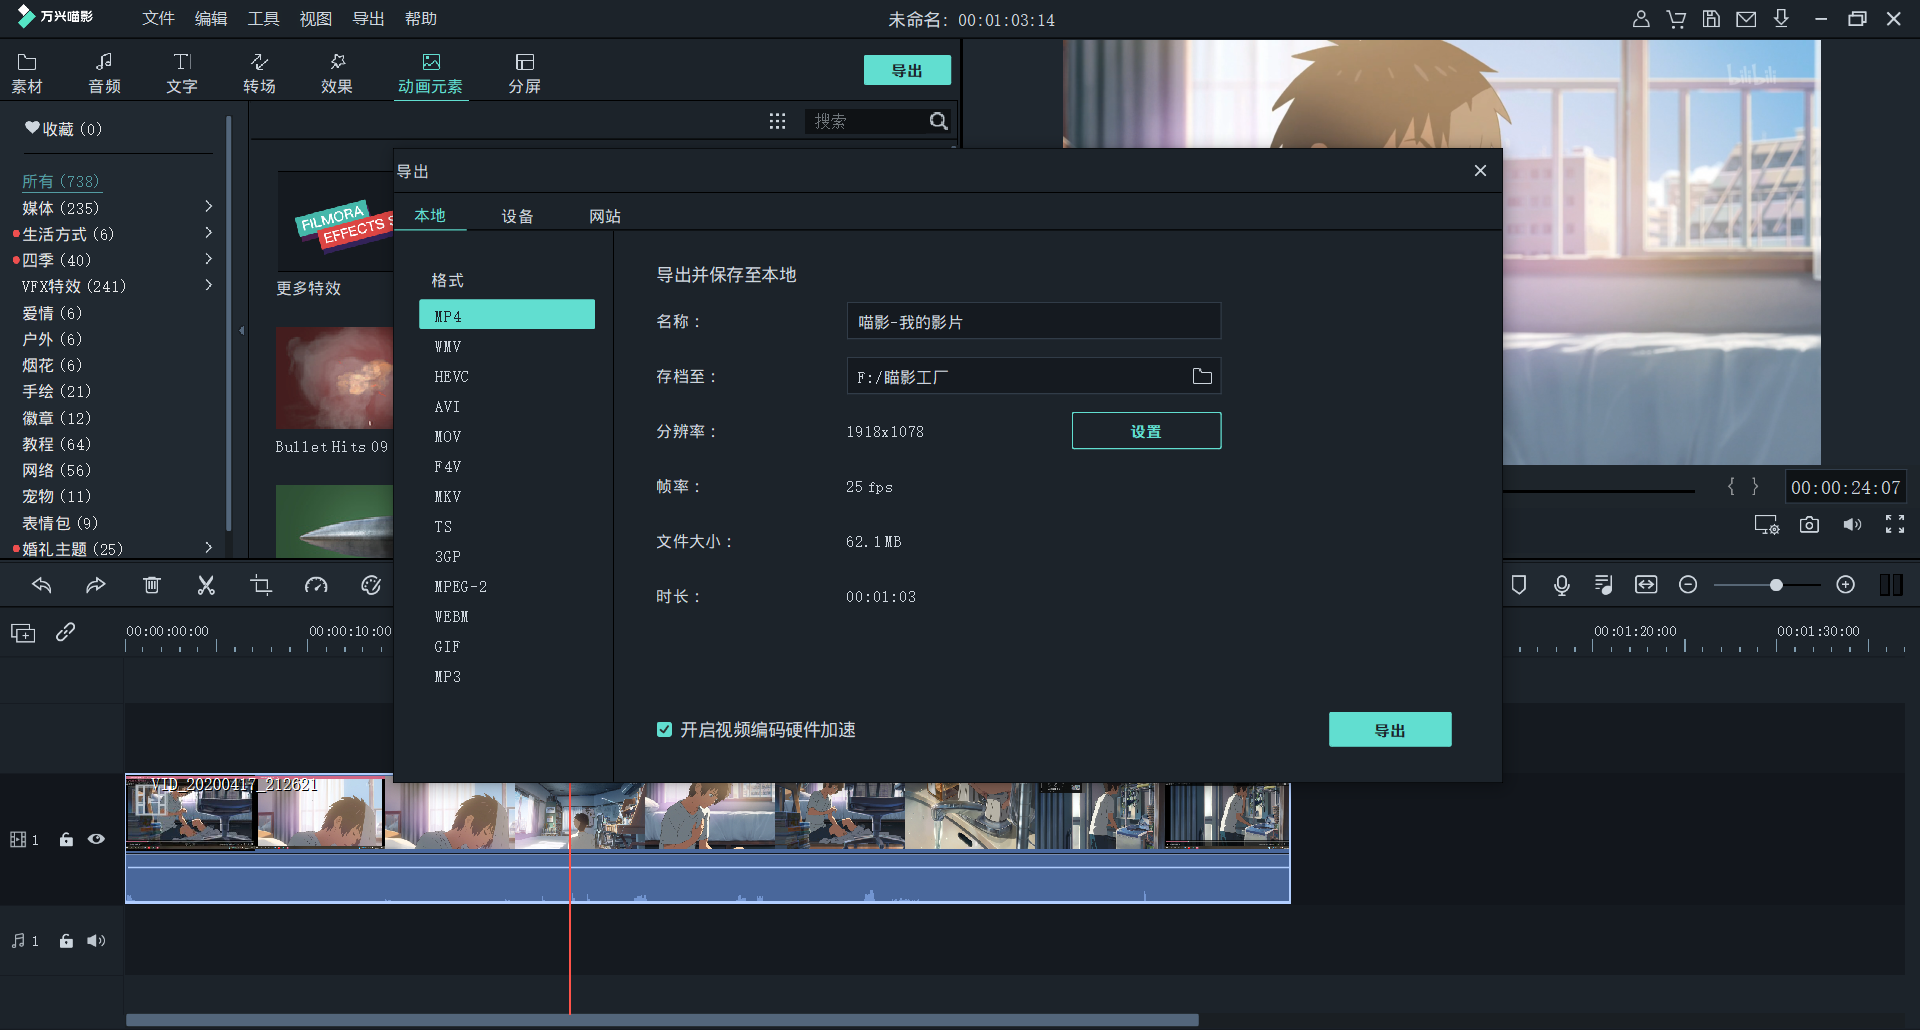Click the voiceover microphone icon
Screen dimensions: 1920x1030
point(1561,585)
